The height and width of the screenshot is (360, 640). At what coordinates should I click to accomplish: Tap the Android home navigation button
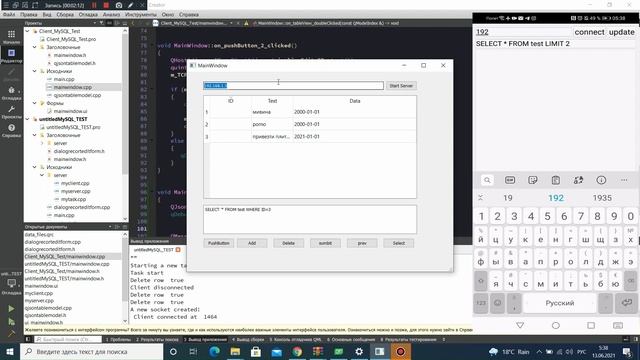tap(556, 325)
